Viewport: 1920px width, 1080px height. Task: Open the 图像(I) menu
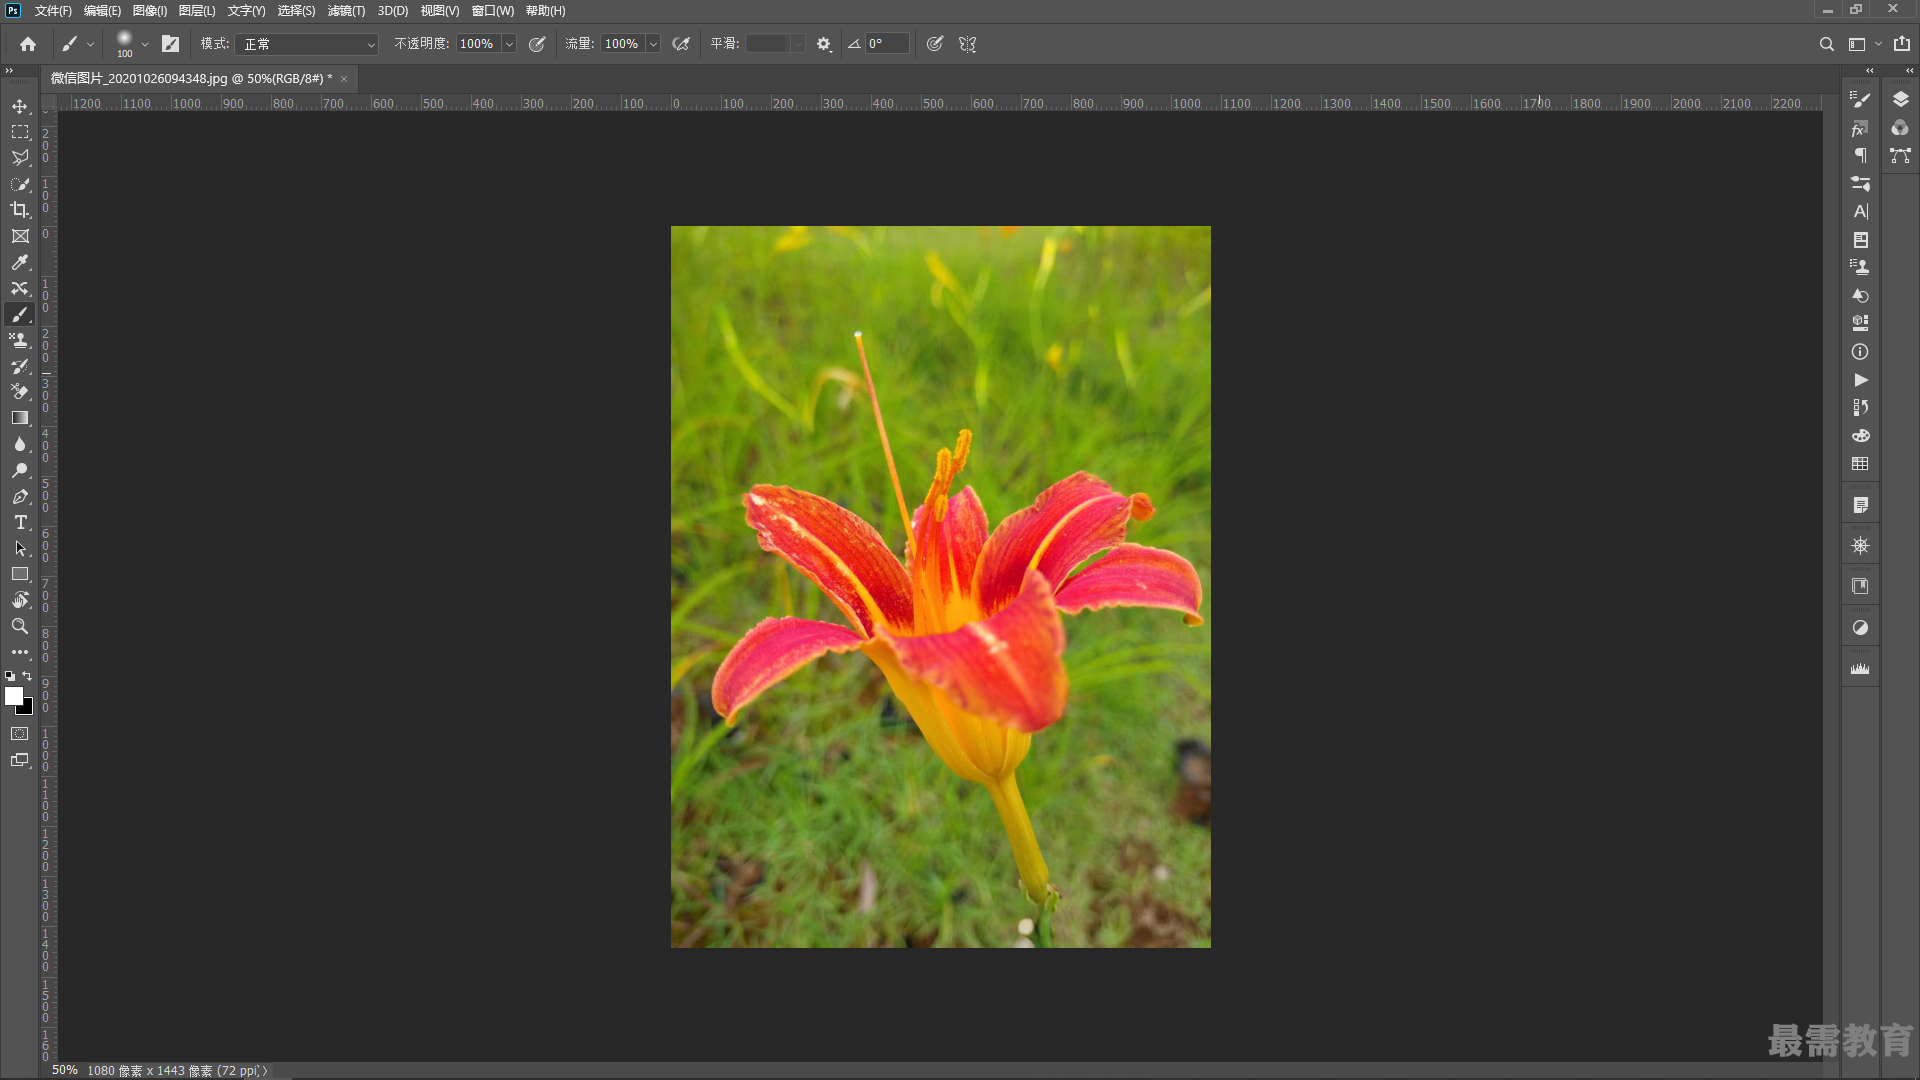(150, 11)
